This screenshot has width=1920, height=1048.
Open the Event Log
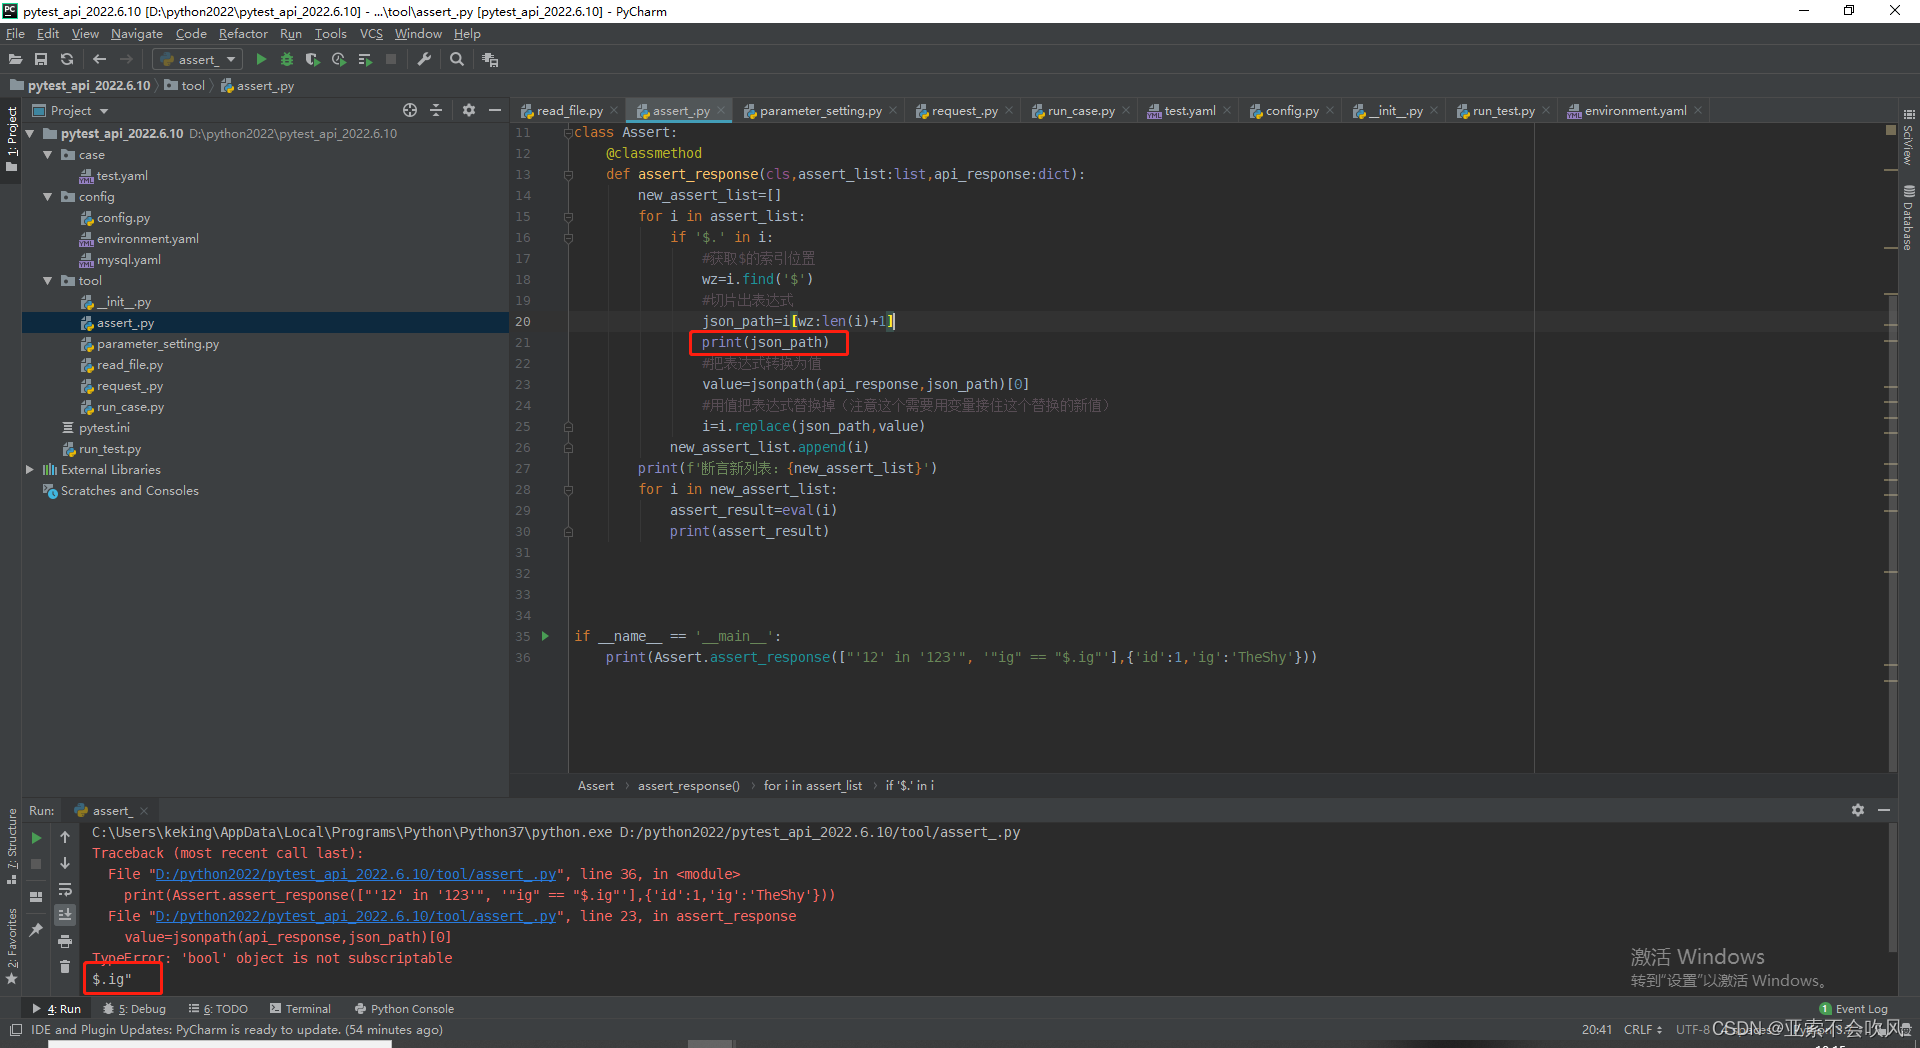coord(1853,1009)
